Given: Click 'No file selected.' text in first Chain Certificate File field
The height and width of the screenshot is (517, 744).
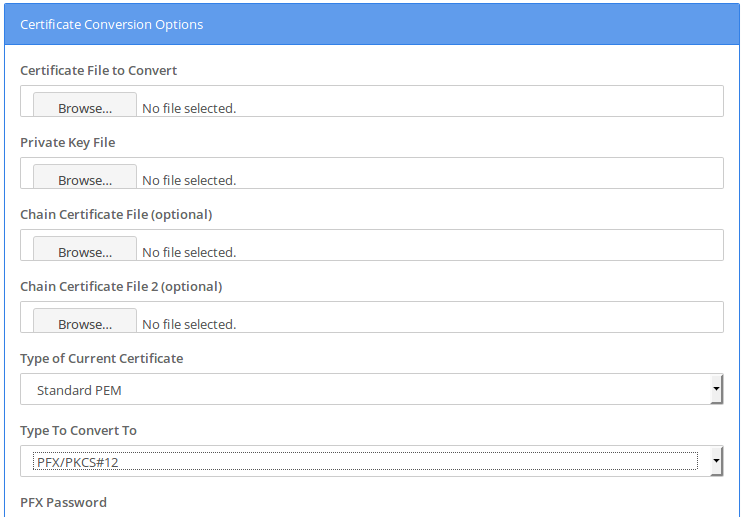Looking at the screenshot, I should tap(189, 253).
